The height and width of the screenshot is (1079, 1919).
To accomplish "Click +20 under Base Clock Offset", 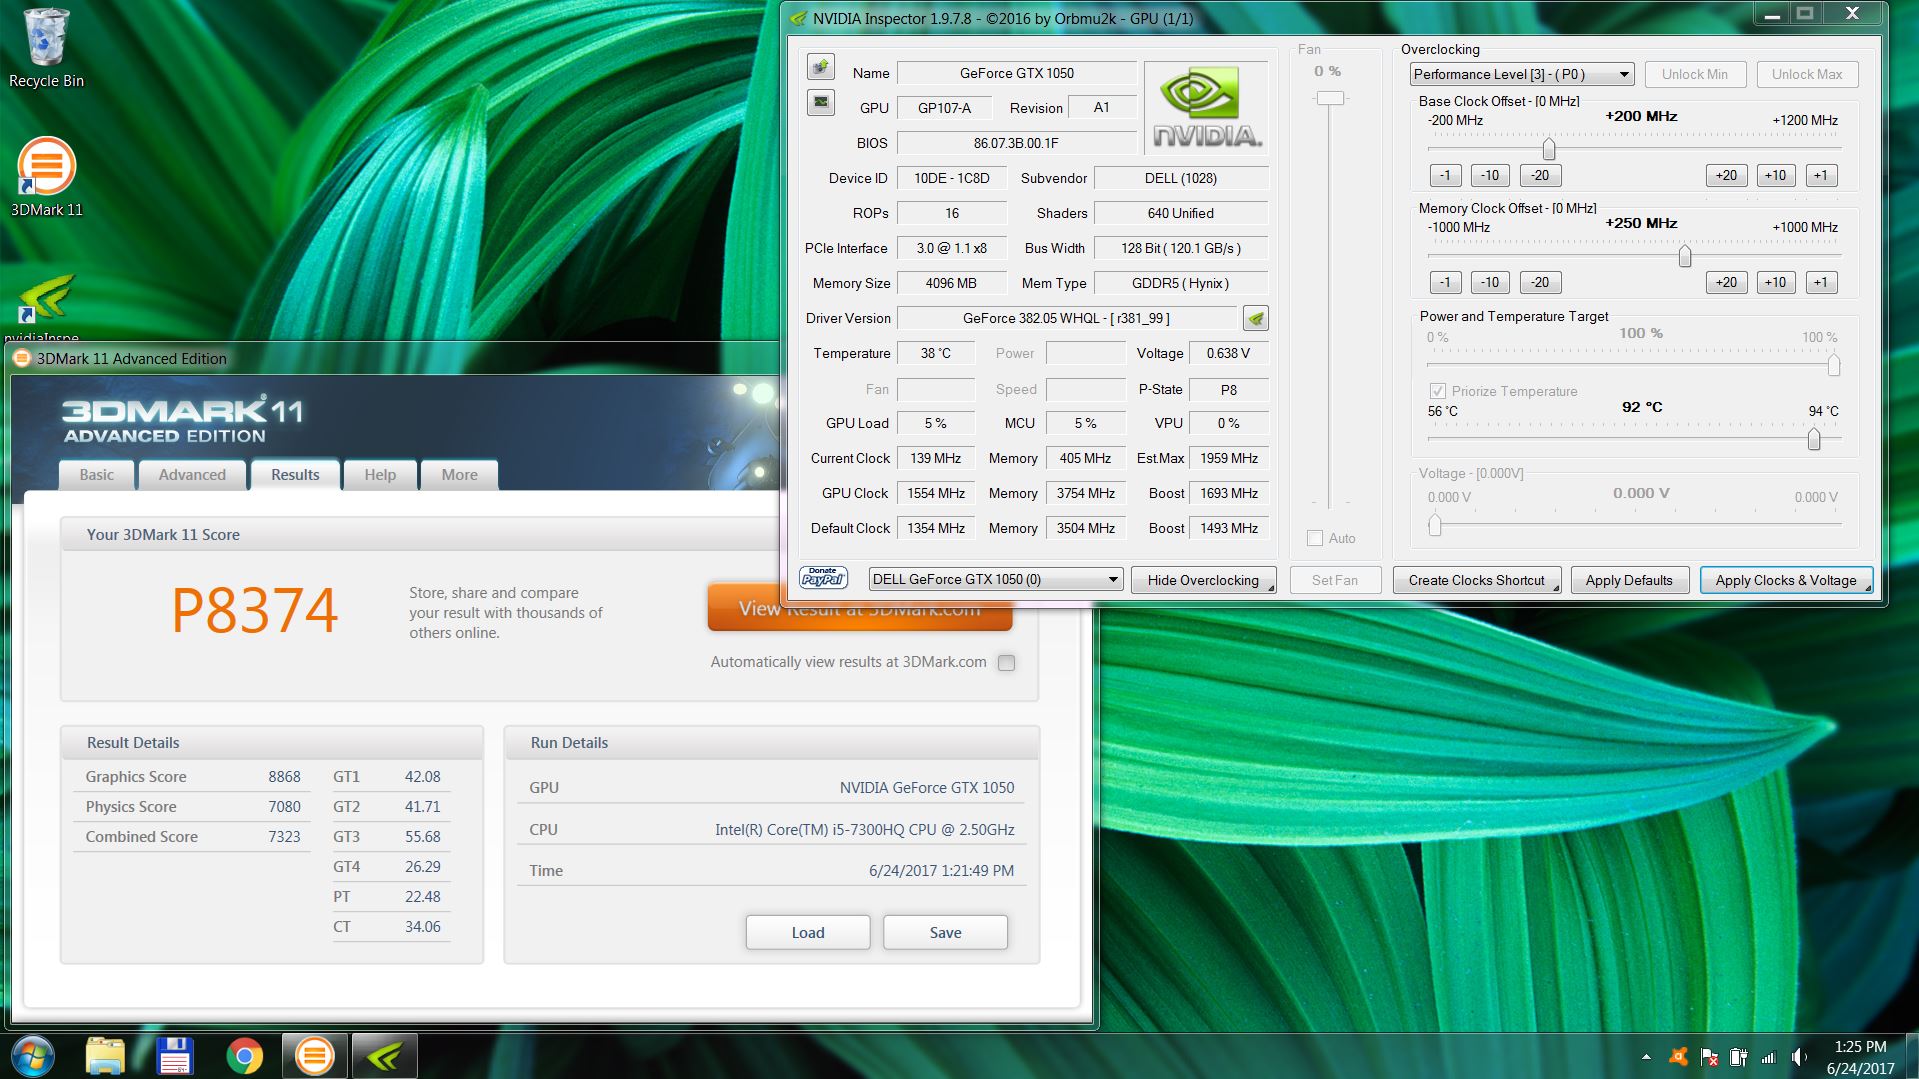I will click(x=1727, y=175).
